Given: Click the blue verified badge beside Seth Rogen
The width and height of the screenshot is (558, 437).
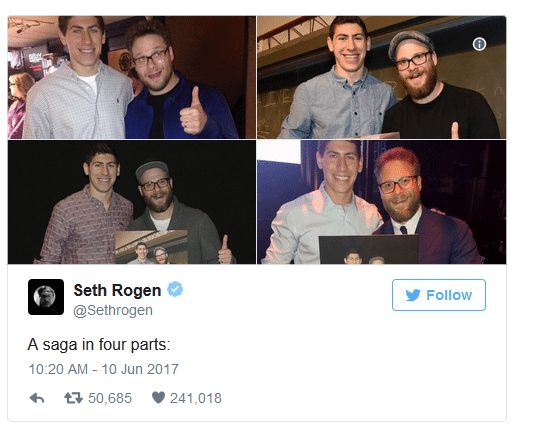Looking at the screenshot, I should point(175,289).
